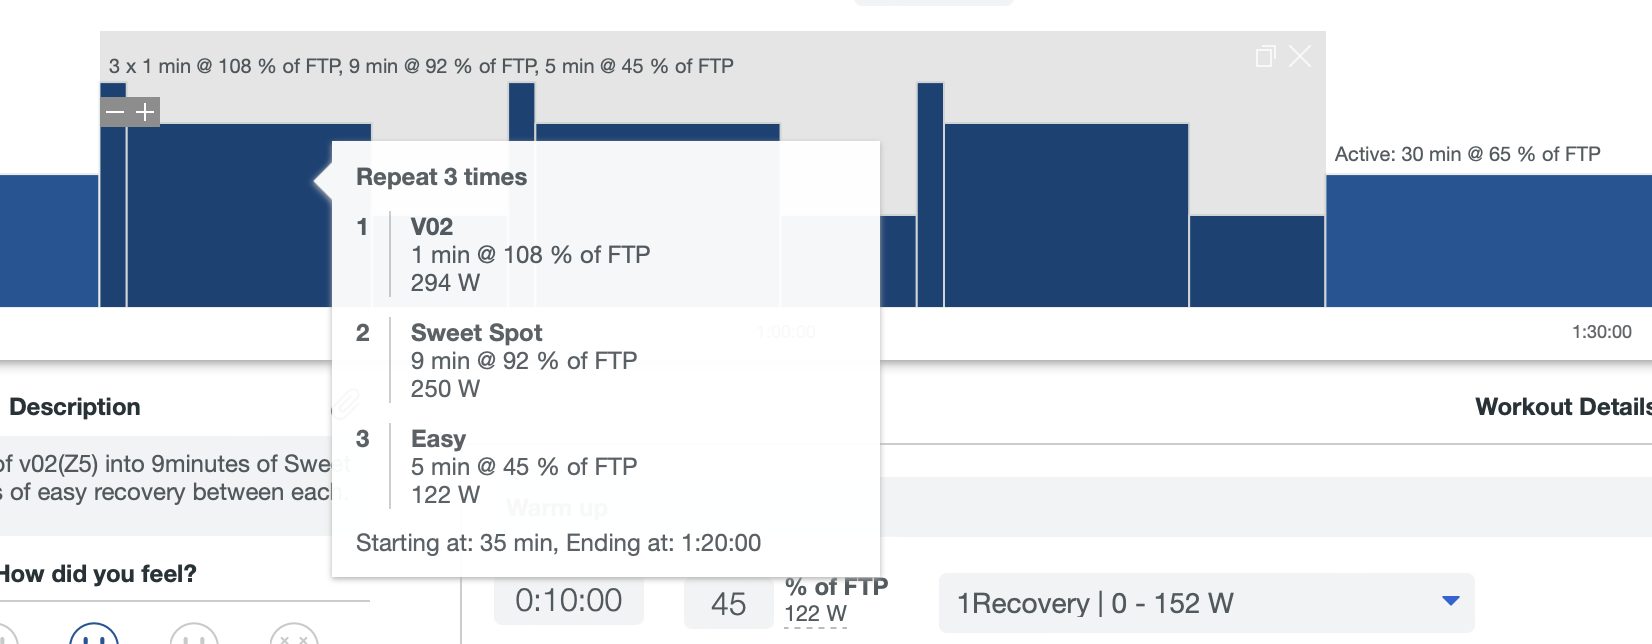Click the 45 percent intensity field
The height and width of the screenshot is (644, 1652).
pos(728,604)
